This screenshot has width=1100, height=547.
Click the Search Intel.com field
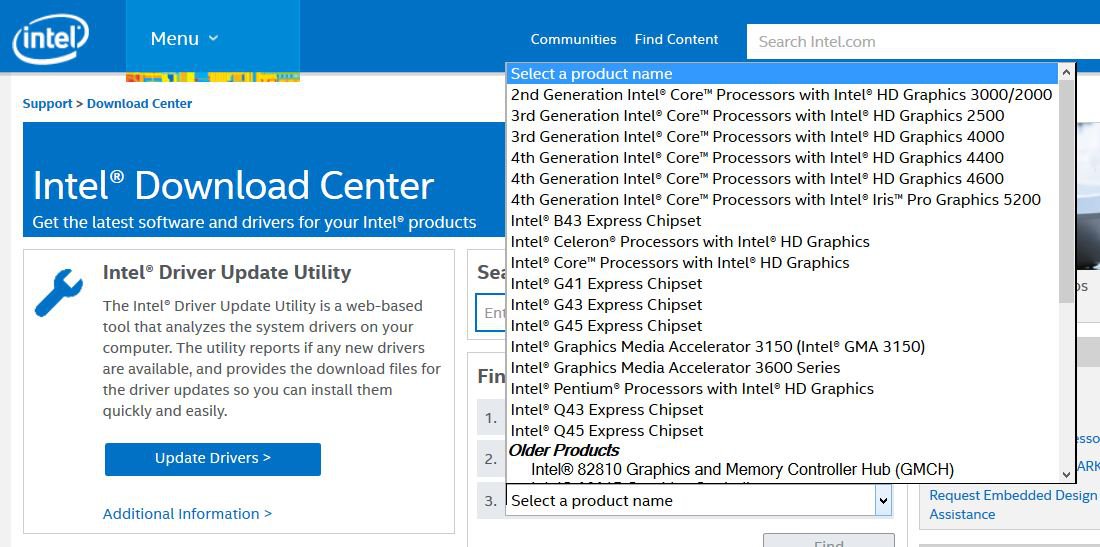(x=920, y=42)
